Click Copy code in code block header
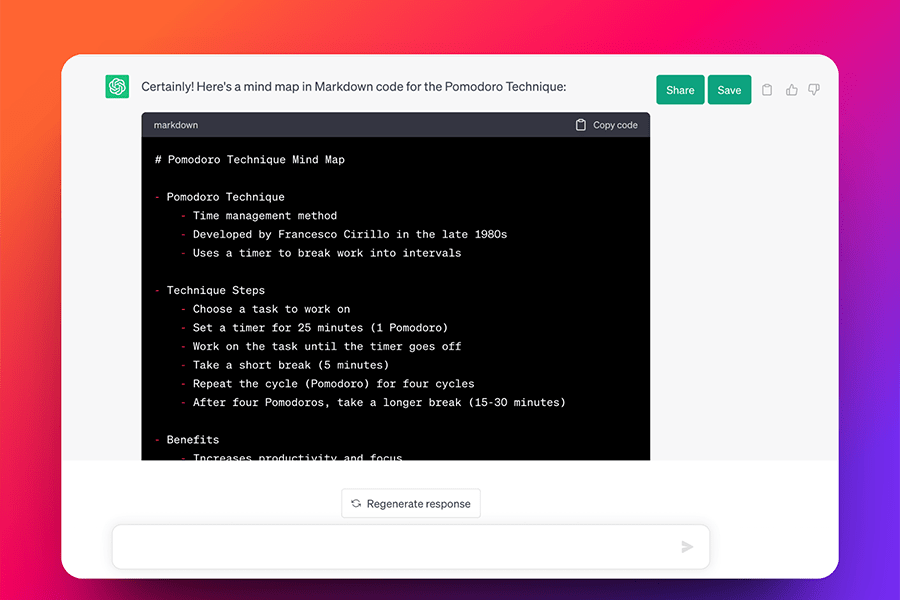The width and height of the screenshot is (900, 600). (606, 125)
